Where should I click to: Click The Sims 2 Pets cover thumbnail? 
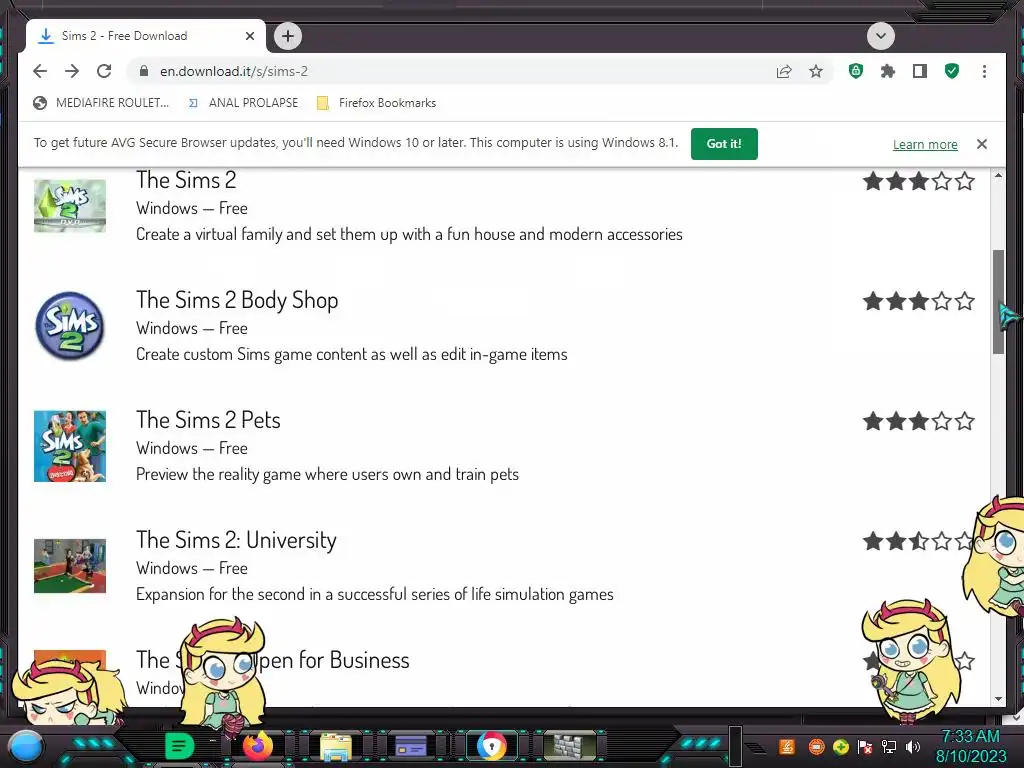pos(70,446)
